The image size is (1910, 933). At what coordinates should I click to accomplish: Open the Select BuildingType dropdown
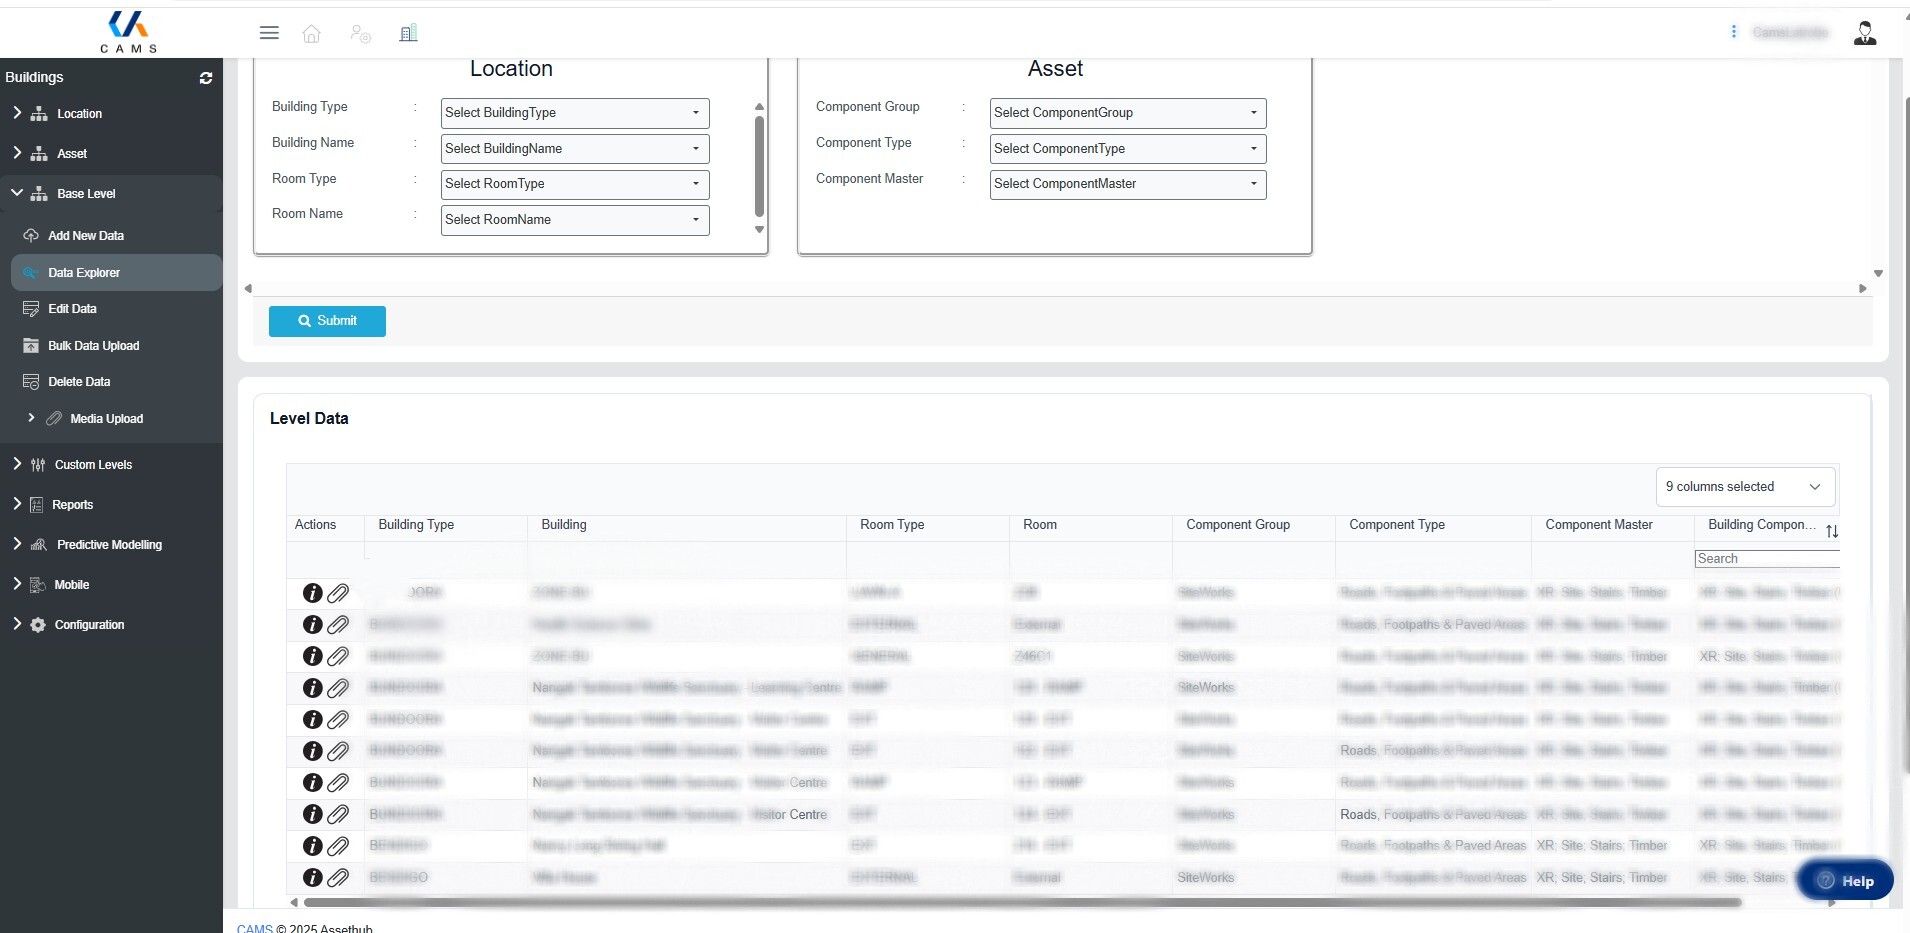(x=574, y=113)
